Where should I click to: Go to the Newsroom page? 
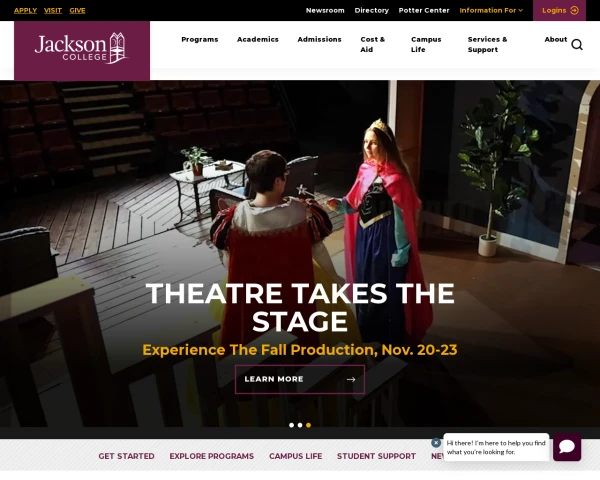pos(325,10)
